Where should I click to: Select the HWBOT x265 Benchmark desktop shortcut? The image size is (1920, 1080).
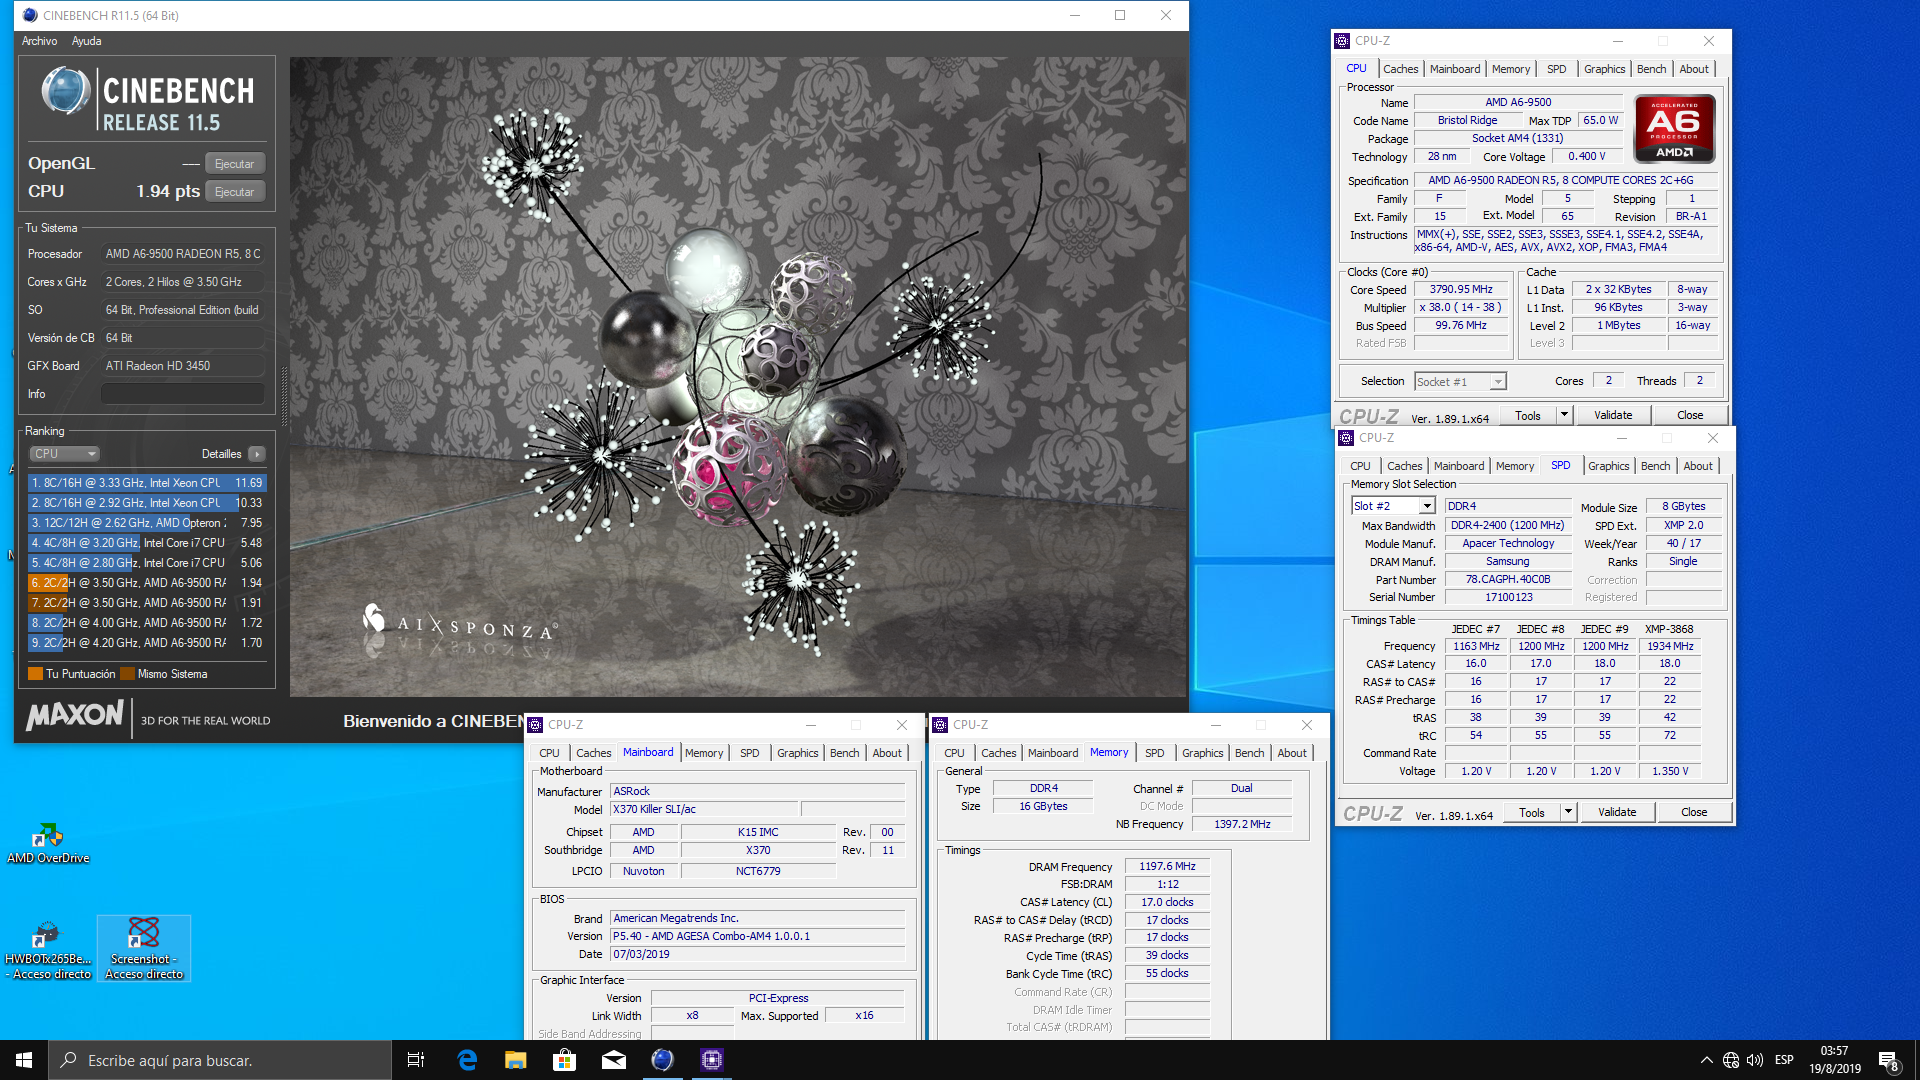click(48, 950)
